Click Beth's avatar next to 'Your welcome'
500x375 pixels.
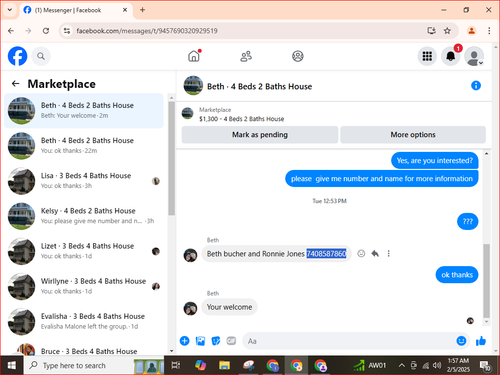click(x=190, y=308)
